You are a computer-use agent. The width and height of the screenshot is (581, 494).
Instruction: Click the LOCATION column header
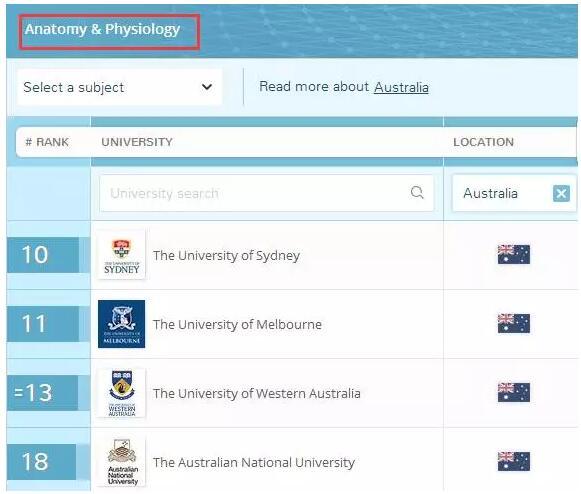coord(484,142)
